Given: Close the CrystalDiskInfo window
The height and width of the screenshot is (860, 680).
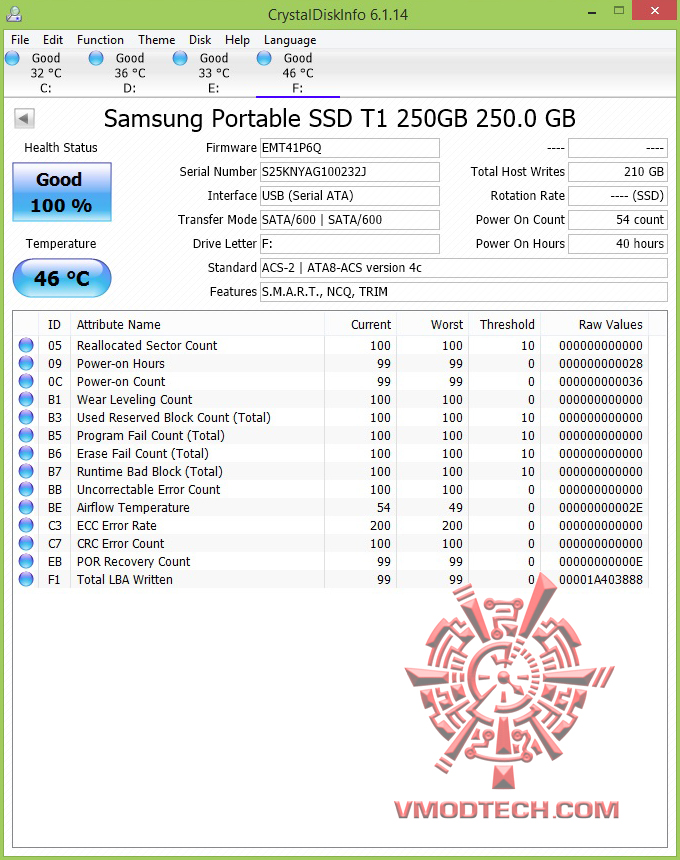Looking at the screenshot, I should pos(655,10).
